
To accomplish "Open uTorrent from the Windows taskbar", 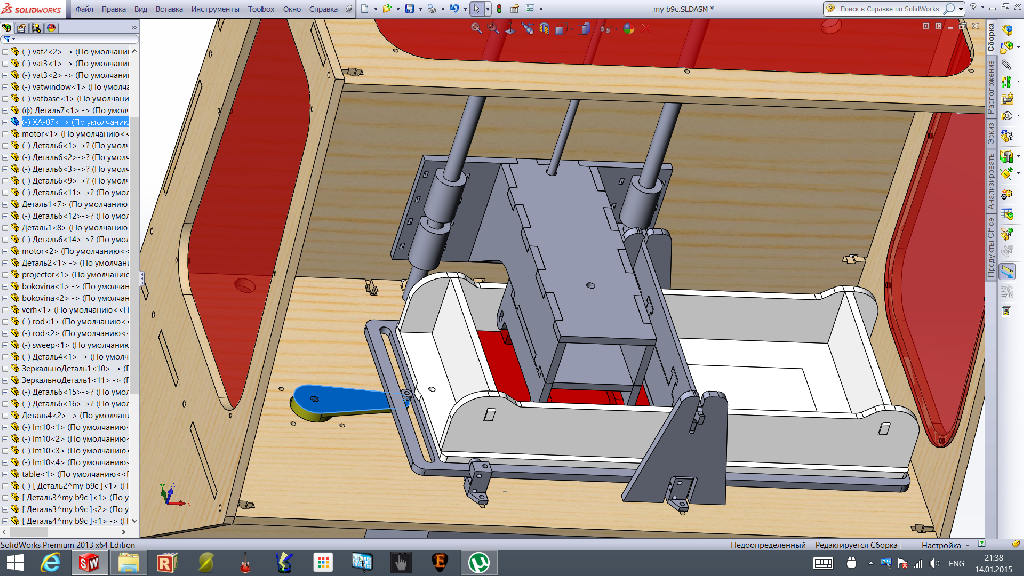I will (x=477, y=563).
